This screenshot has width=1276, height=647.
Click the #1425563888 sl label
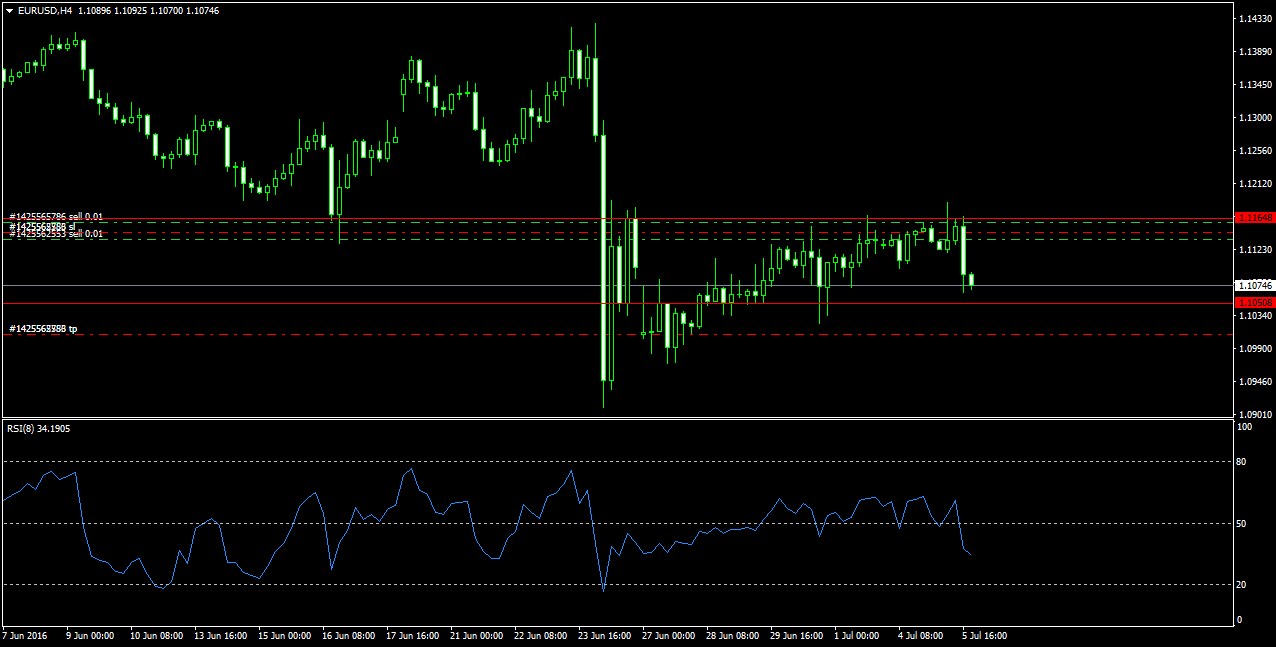point(43,227)
